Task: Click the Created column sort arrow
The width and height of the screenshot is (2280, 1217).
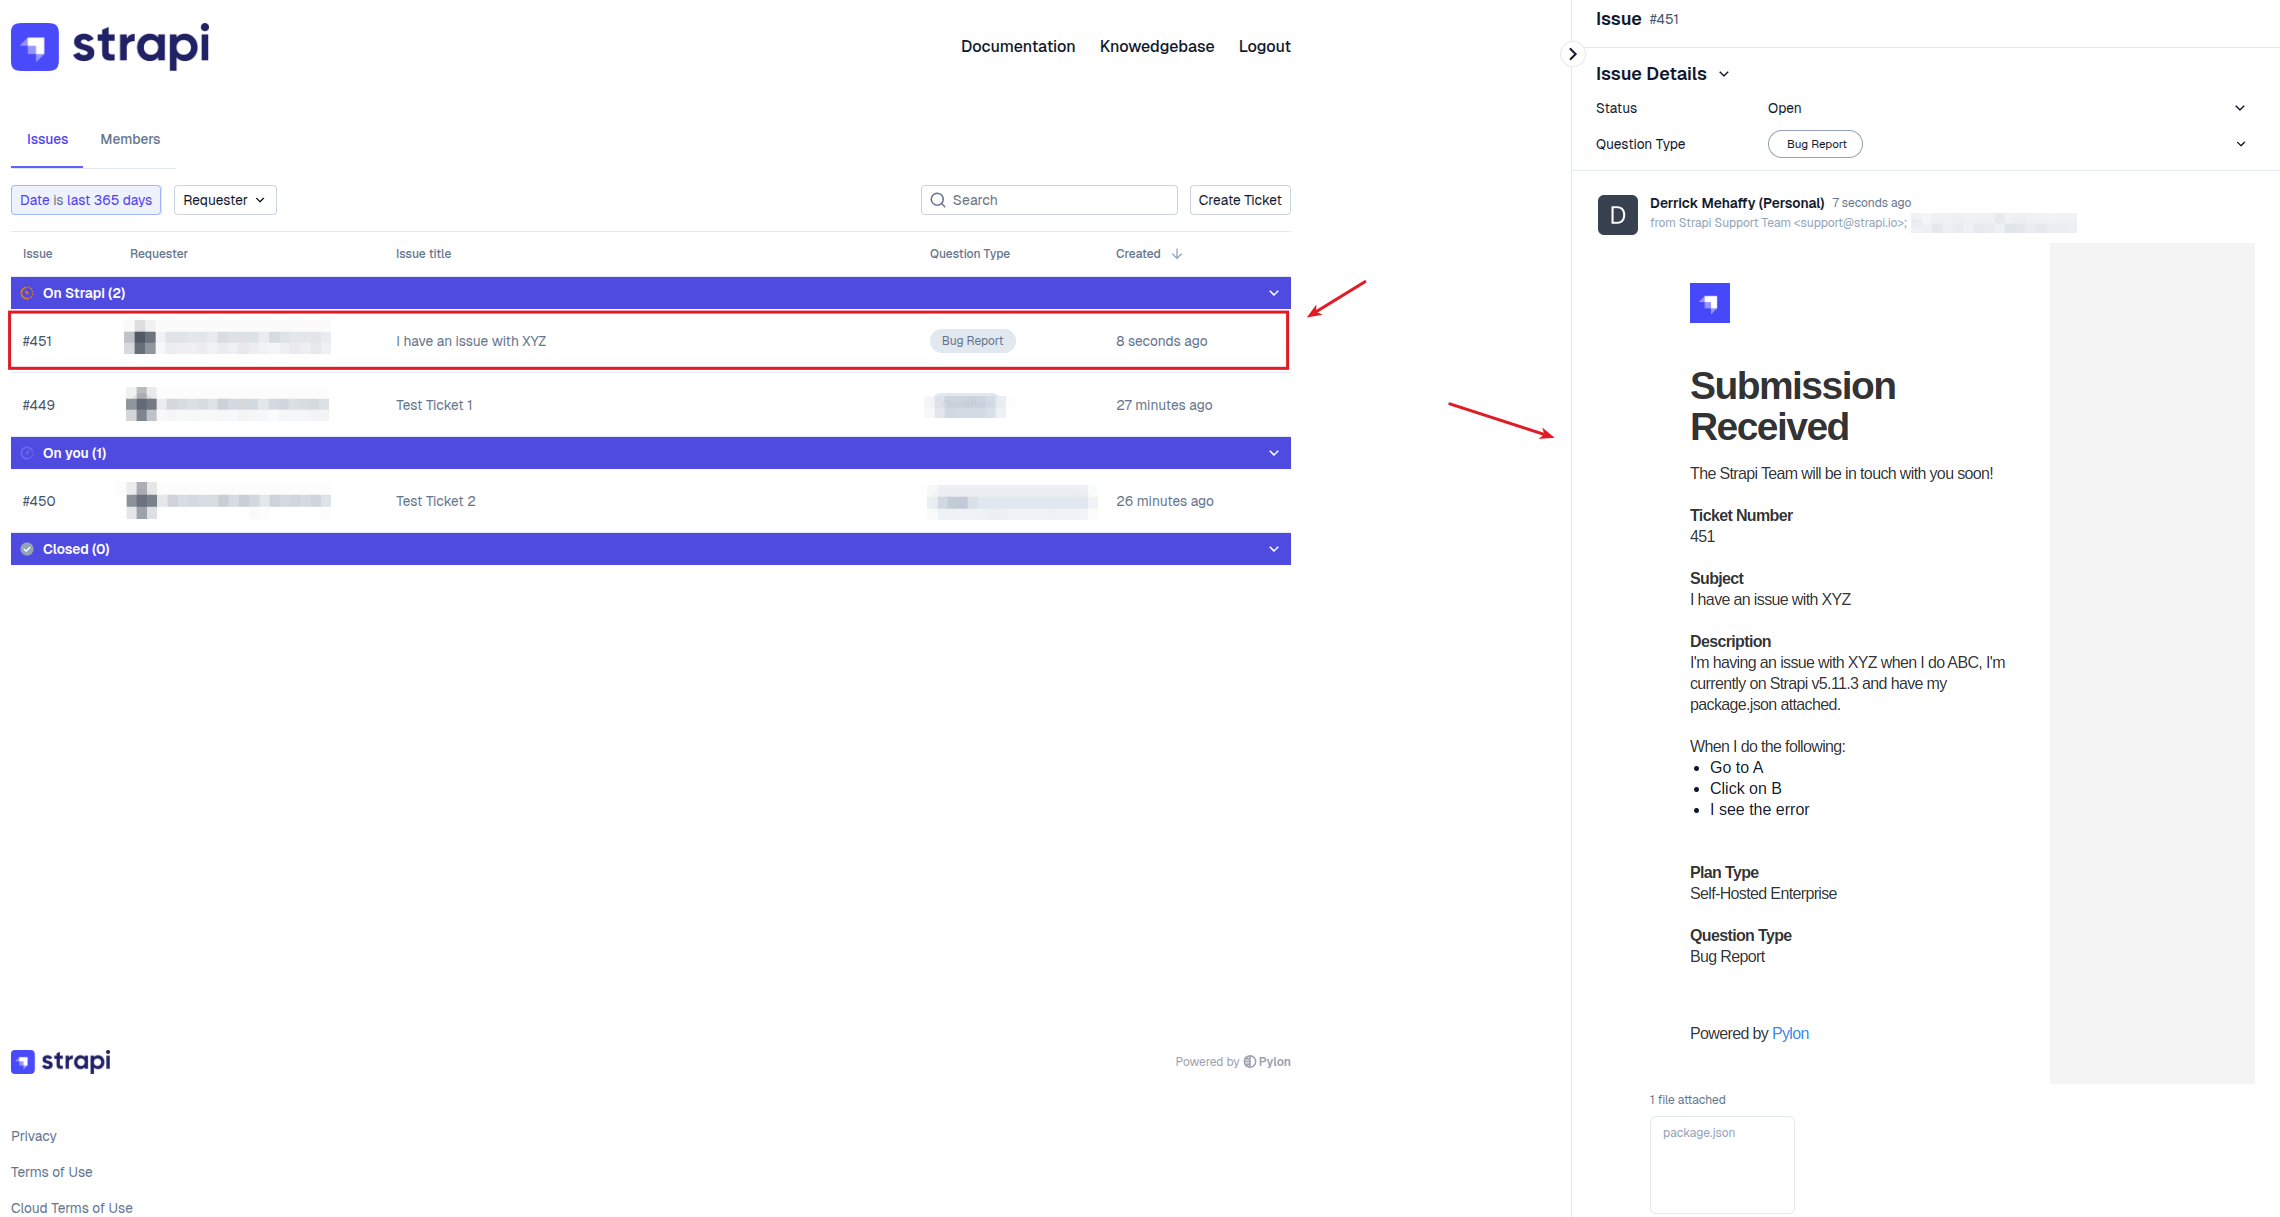Action: click(1177, 254)
